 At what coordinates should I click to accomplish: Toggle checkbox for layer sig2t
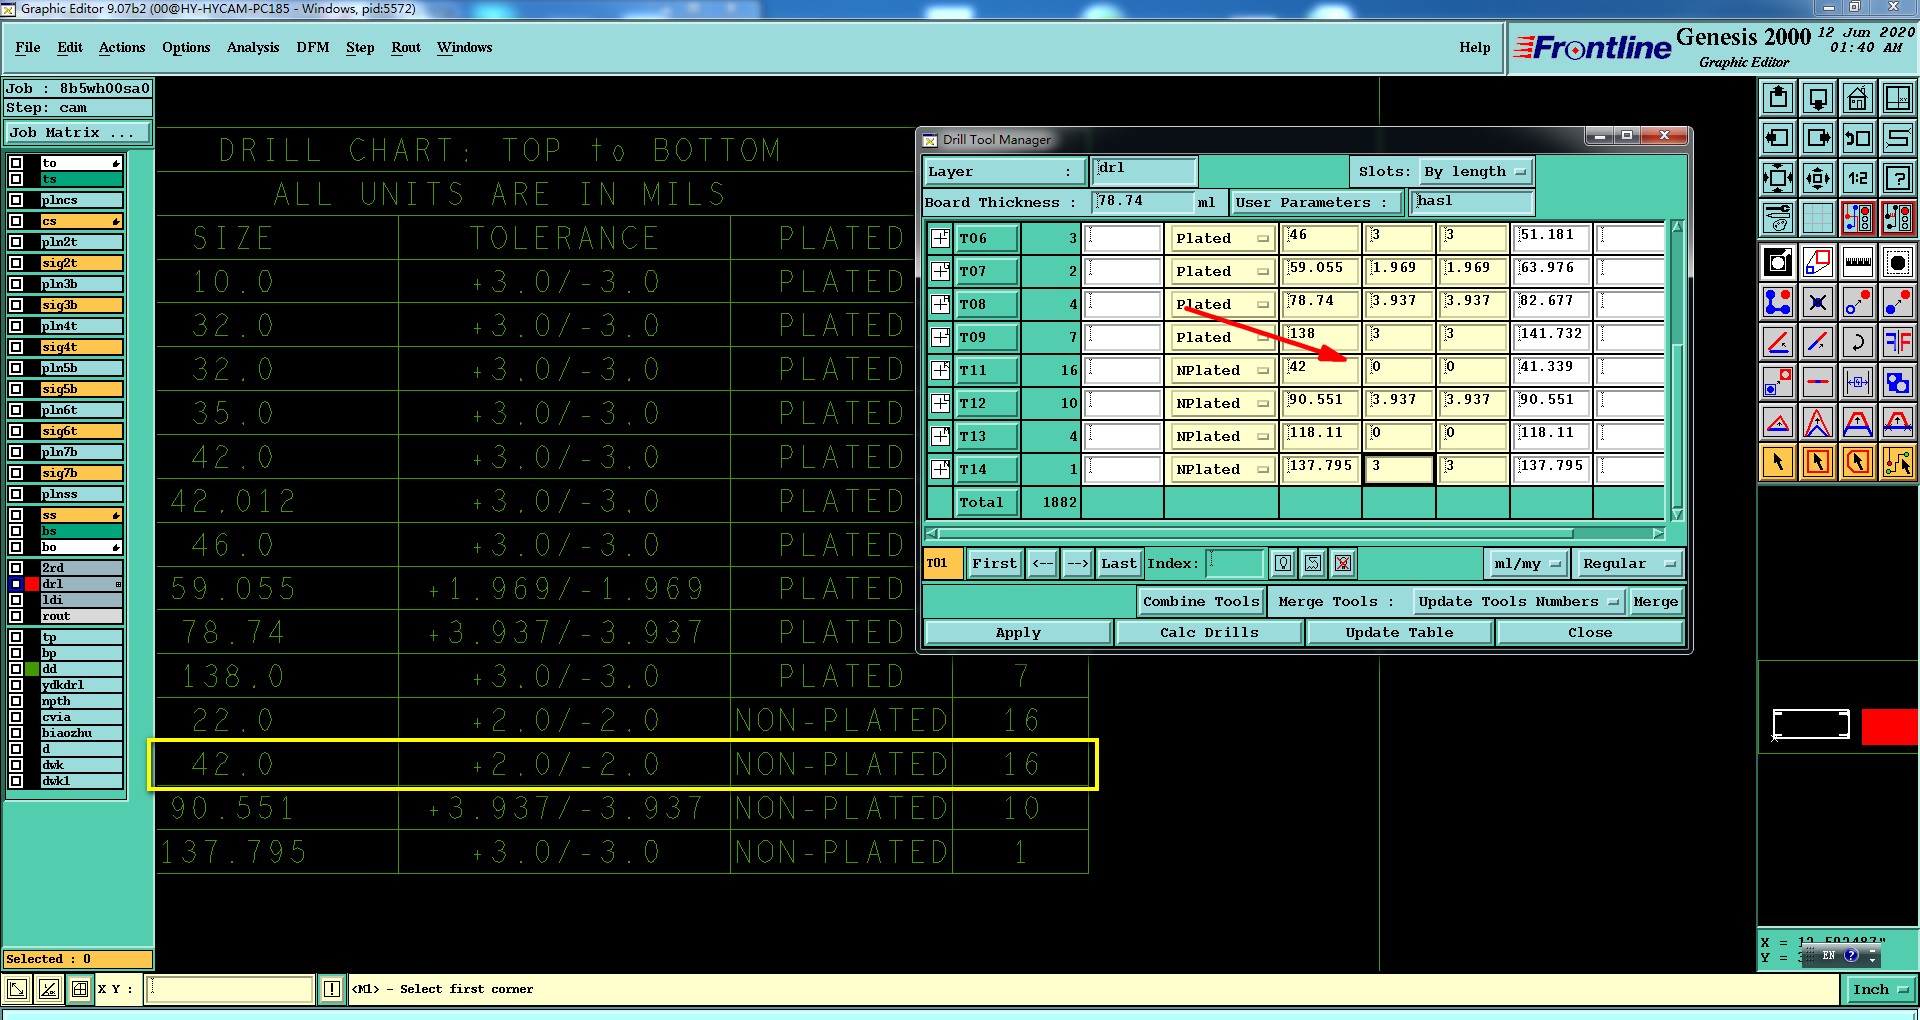(16, 263)
